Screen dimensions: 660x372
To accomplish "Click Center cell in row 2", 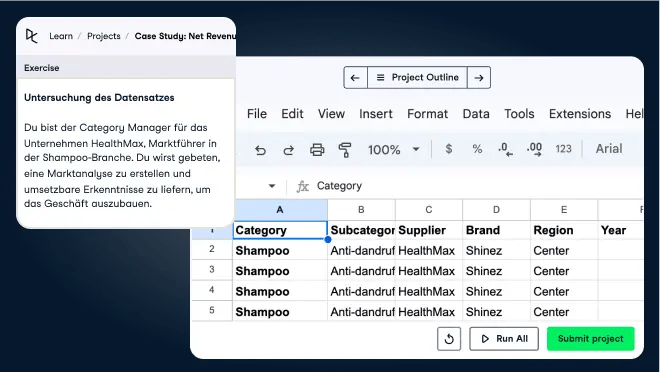I will pyautogui.click(x=564, y=250).
